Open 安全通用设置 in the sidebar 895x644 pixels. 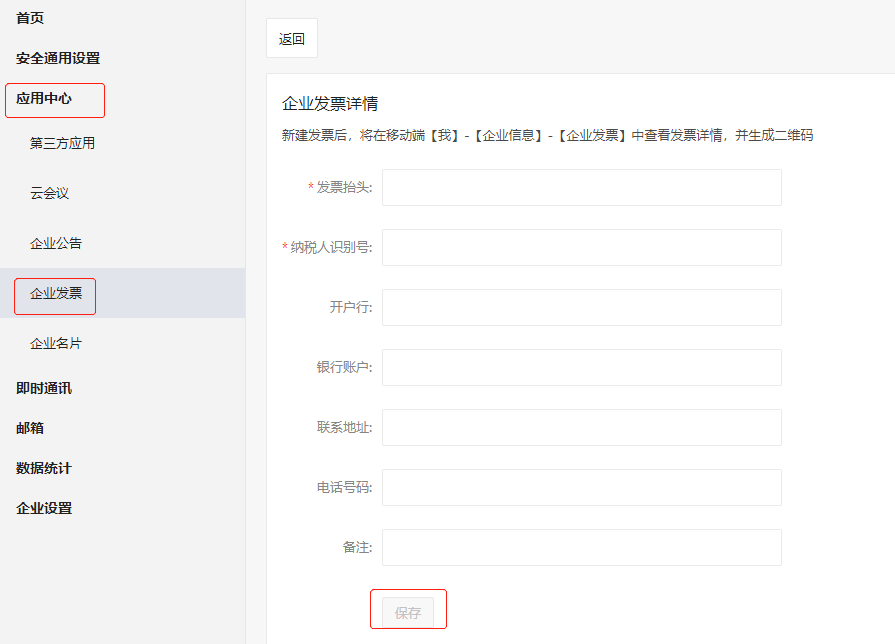[58, 58]
